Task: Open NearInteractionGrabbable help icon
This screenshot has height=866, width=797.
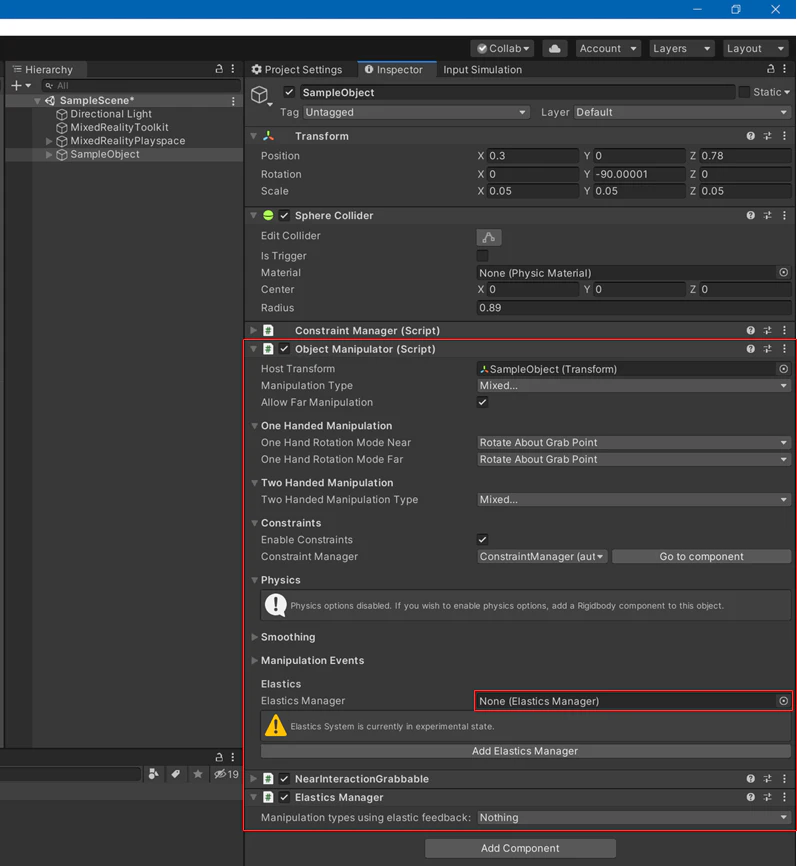Action: click(750, 779)
